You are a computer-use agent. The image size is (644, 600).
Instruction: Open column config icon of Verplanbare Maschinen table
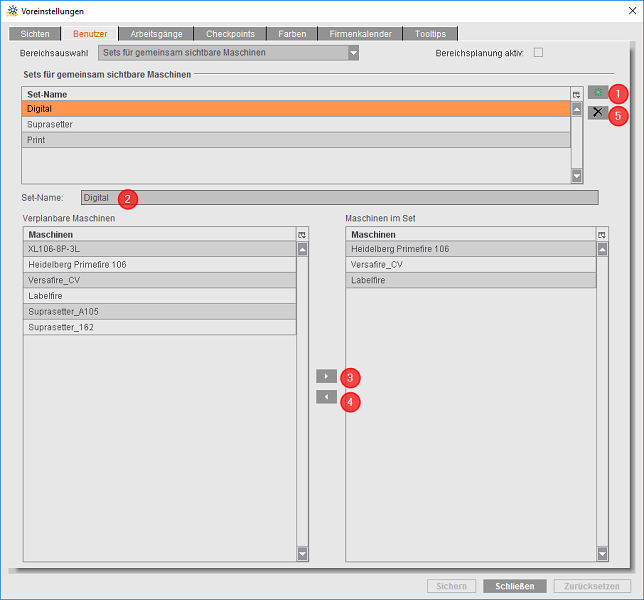tap(302, 235)
